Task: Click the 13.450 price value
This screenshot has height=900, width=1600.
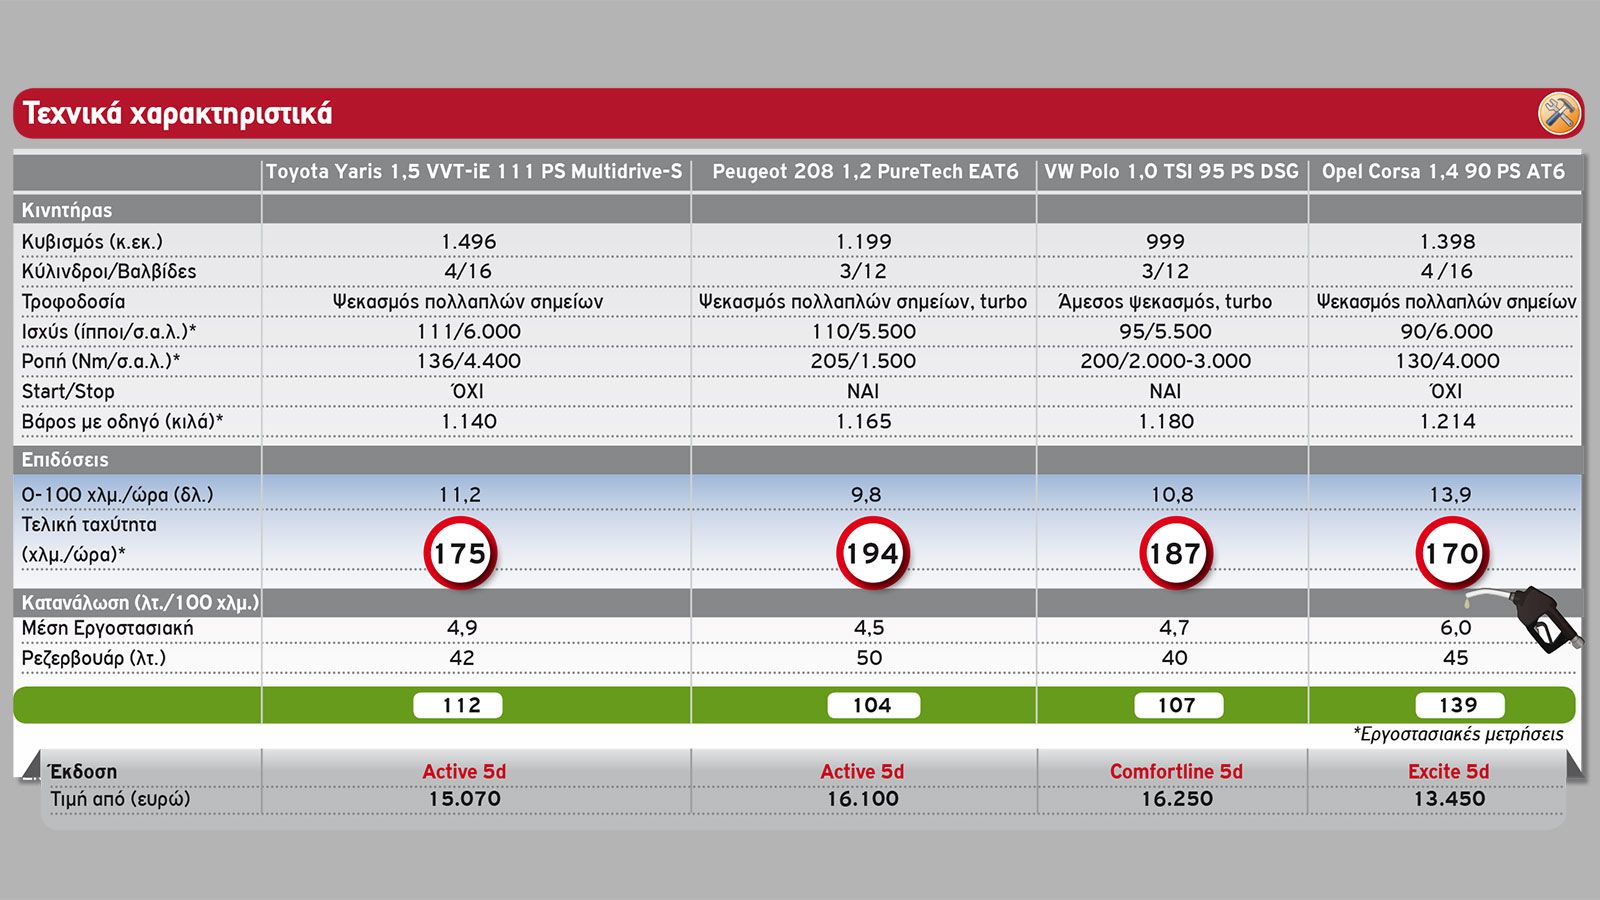Action: click(1449, 799)
